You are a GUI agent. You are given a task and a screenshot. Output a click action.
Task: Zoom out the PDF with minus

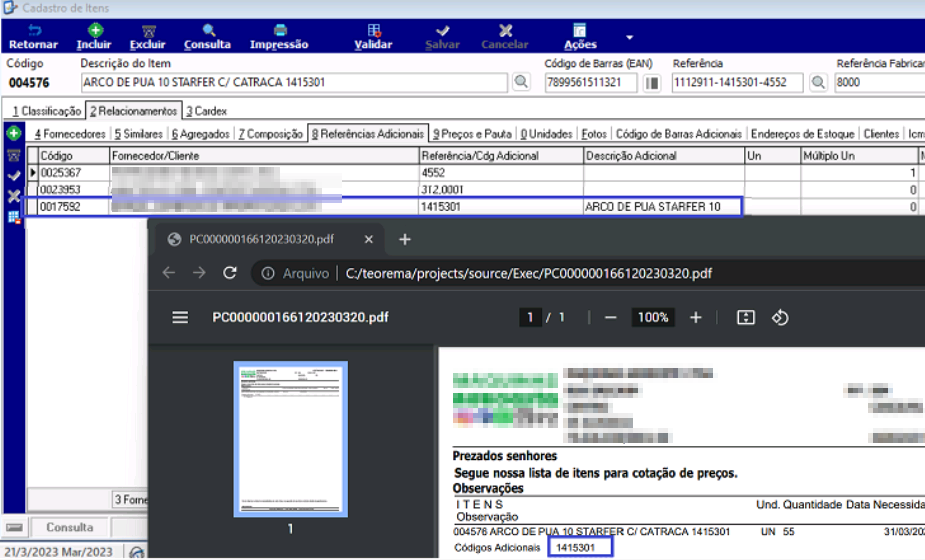[x=611, y=317]
